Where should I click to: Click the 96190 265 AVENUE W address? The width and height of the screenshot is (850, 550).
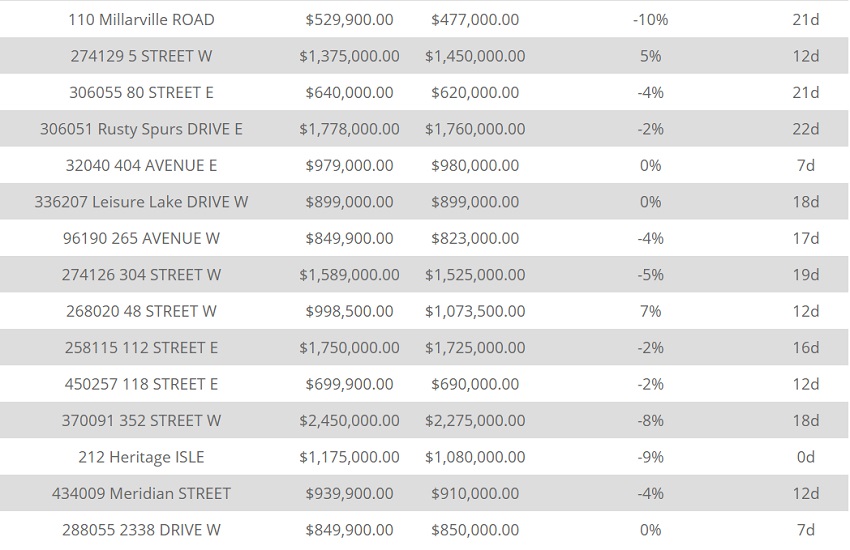pos(141,239)
